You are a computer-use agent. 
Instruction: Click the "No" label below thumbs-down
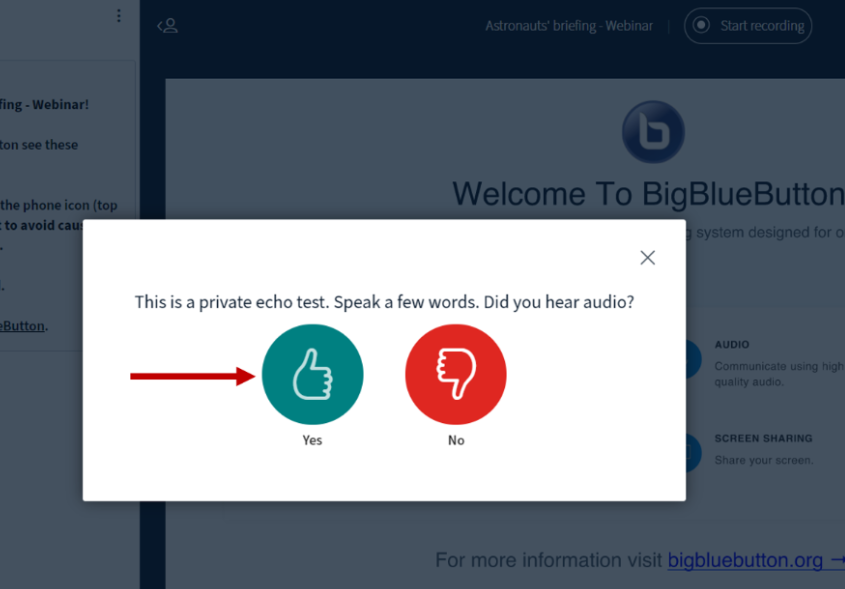[456, 440]
